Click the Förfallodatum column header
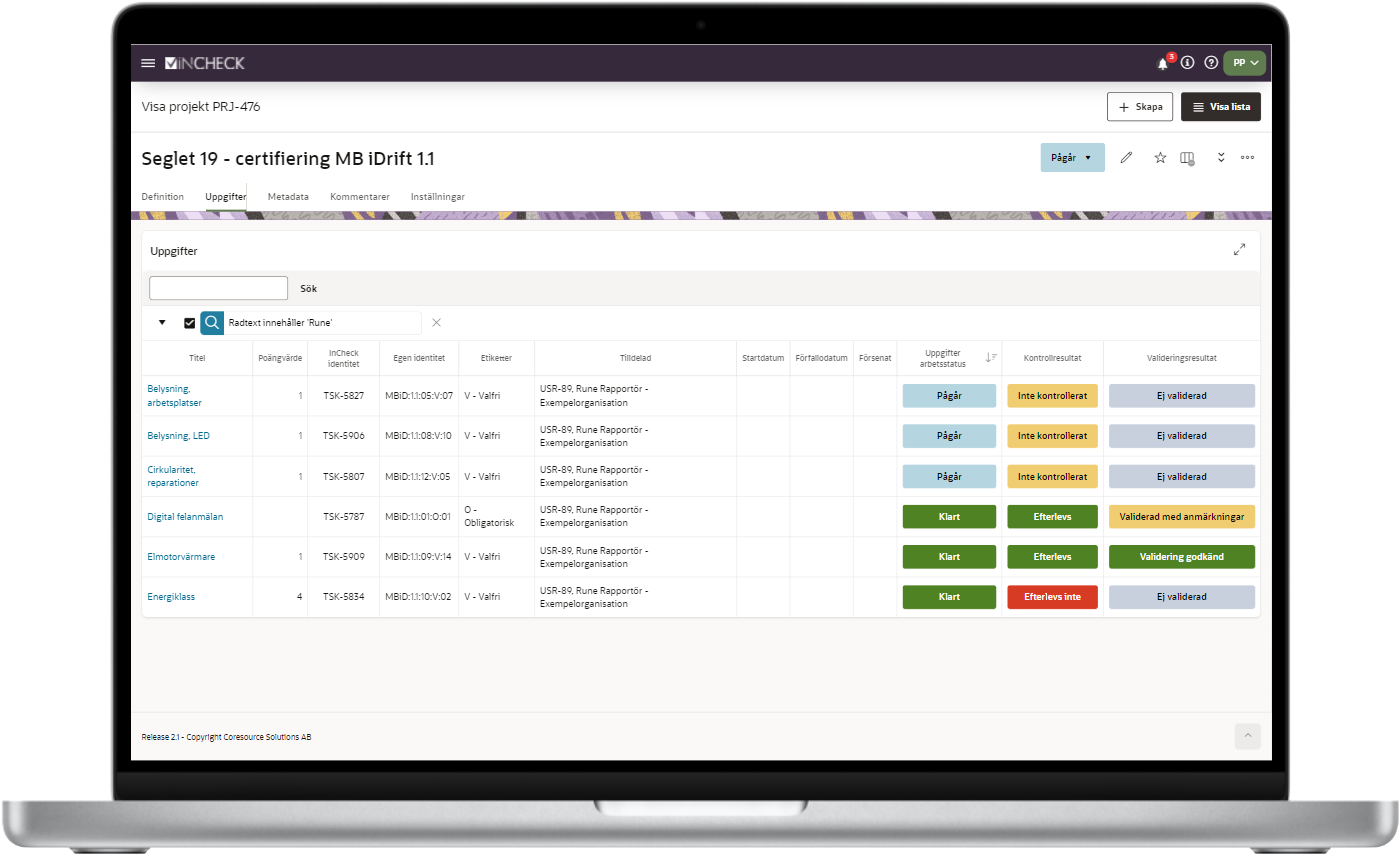This screenshot has height=856, width=1400. [x=821, y=358]
